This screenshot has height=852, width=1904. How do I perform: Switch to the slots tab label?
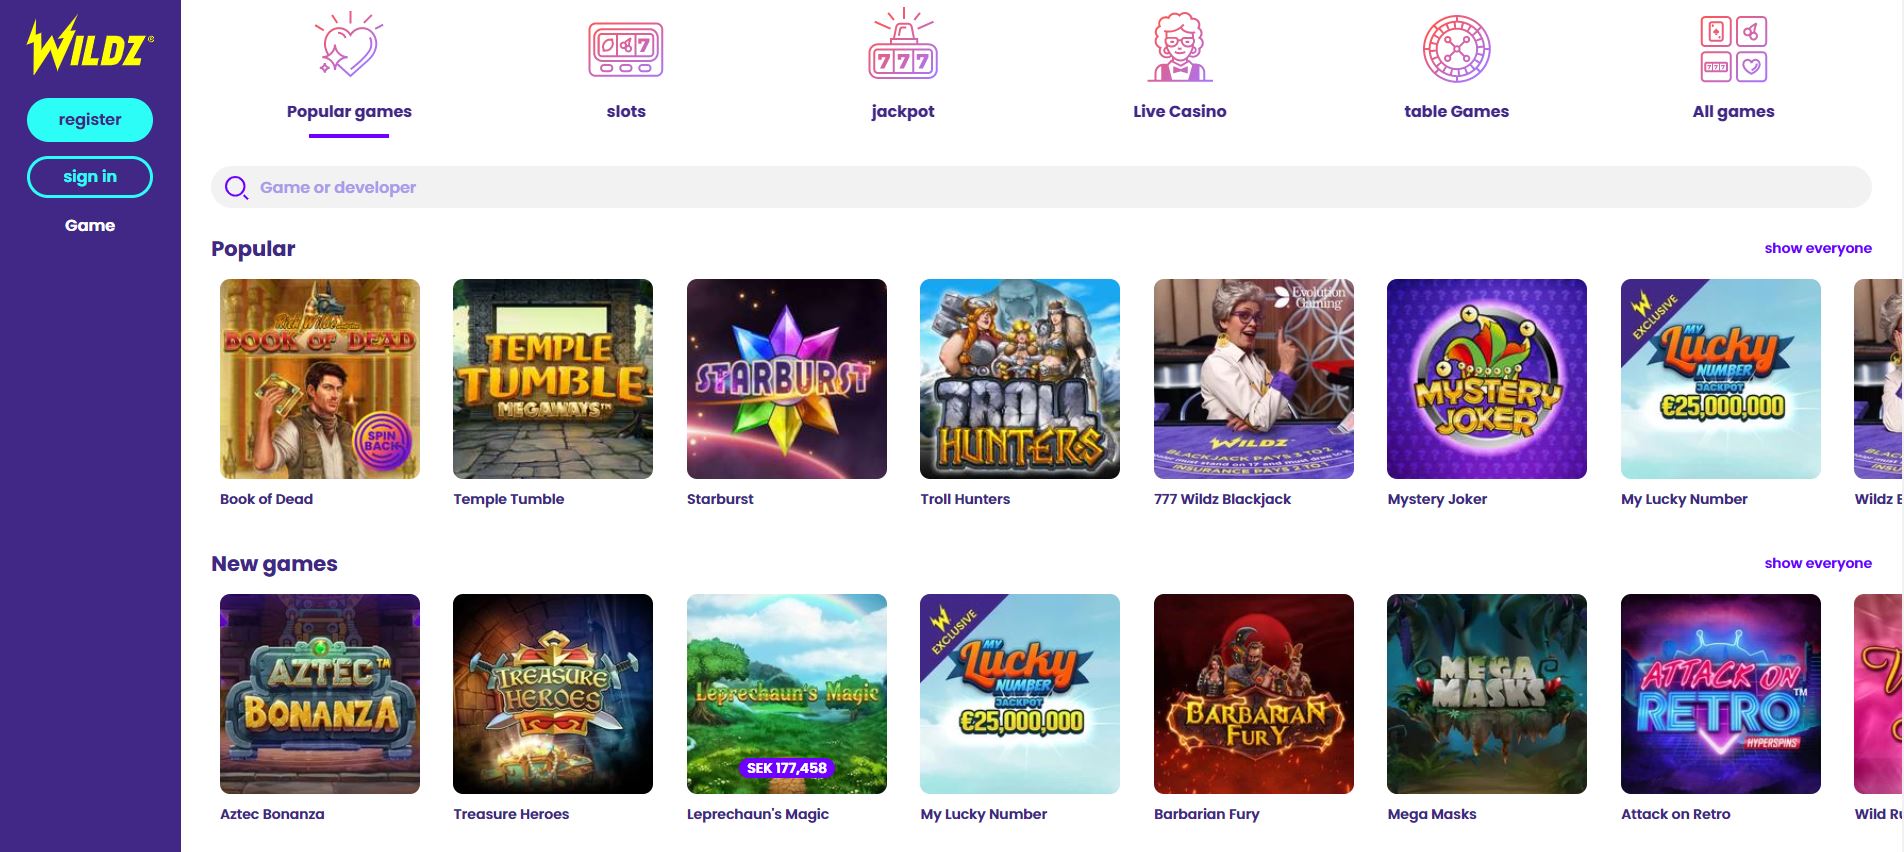(x=626, y=111)
